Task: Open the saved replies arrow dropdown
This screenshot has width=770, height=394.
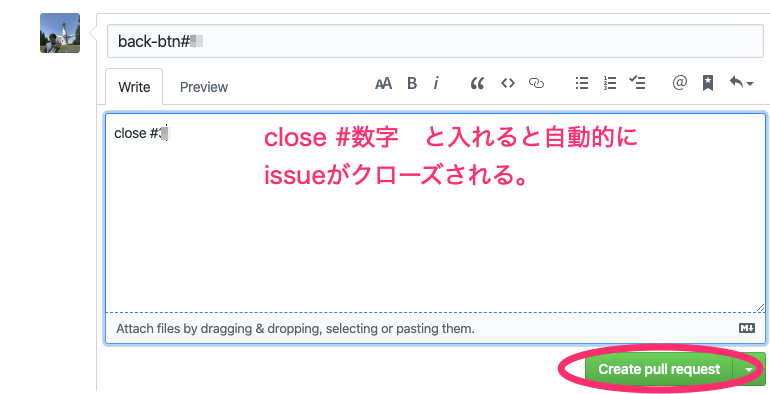Action: (x=742, y=83)
